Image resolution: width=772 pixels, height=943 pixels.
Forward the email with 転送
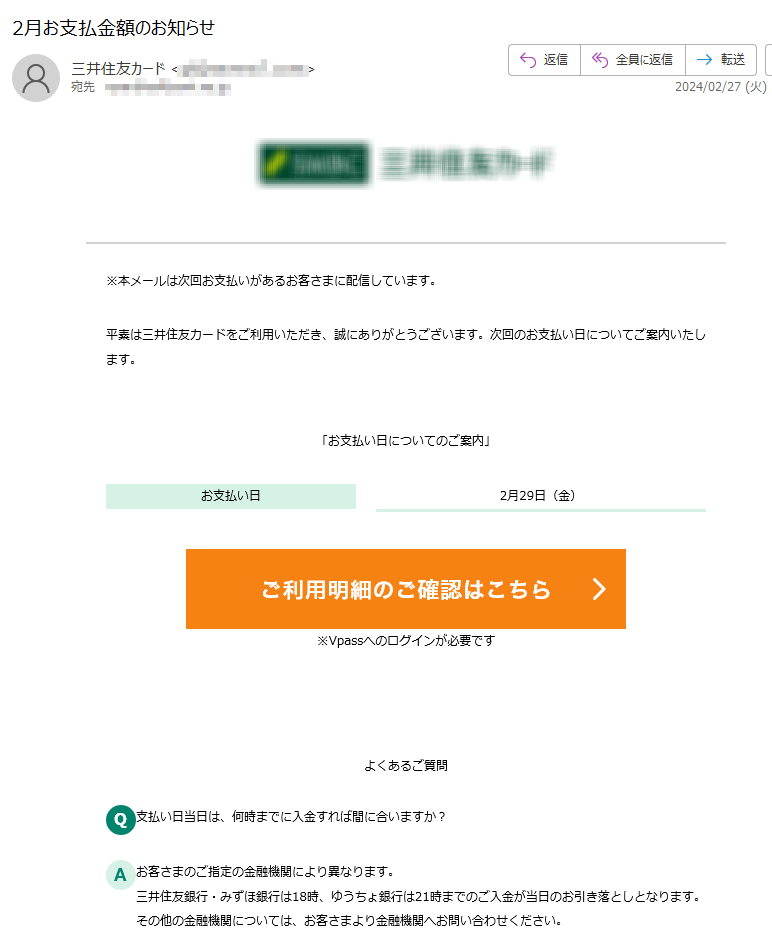(x=721, y=60)
